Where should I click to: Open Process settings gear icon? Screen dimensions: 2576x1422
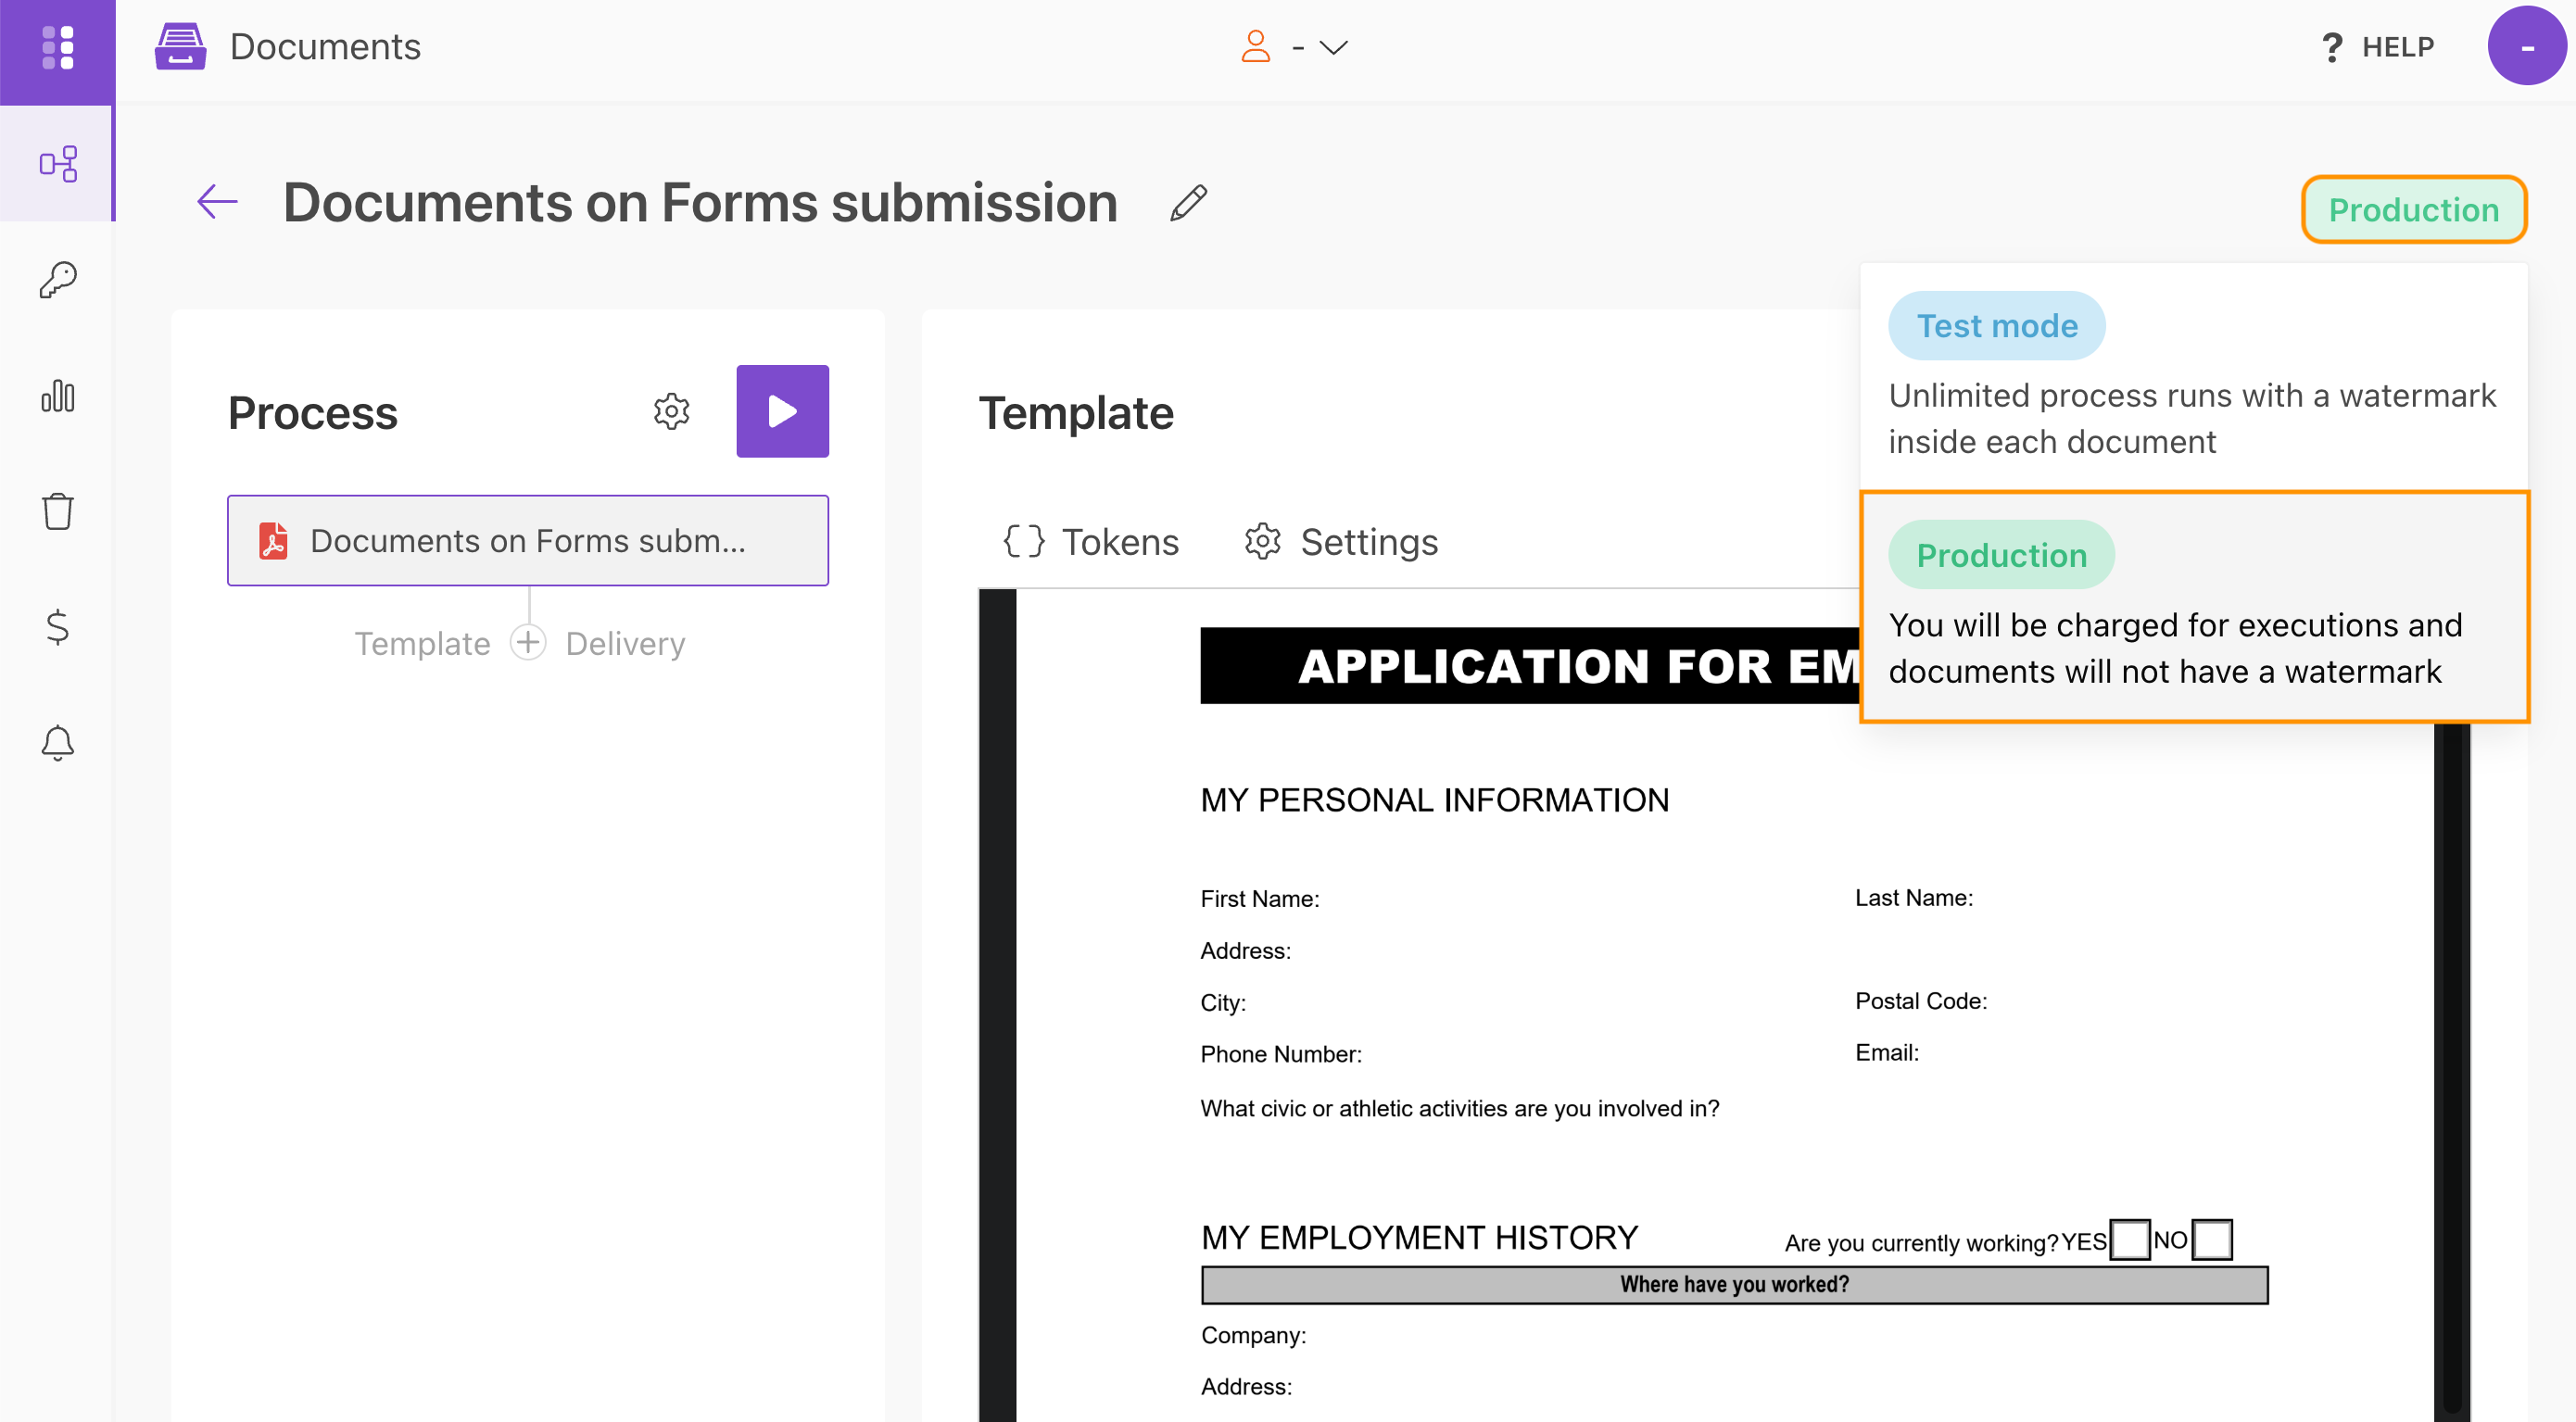[x=671, y=411]
